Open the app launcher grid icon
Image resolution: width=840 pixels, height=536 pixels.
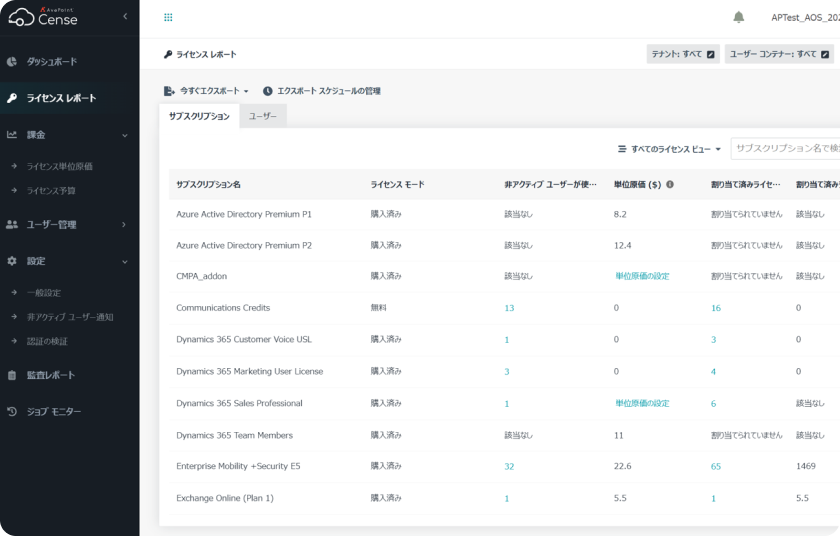168,17
